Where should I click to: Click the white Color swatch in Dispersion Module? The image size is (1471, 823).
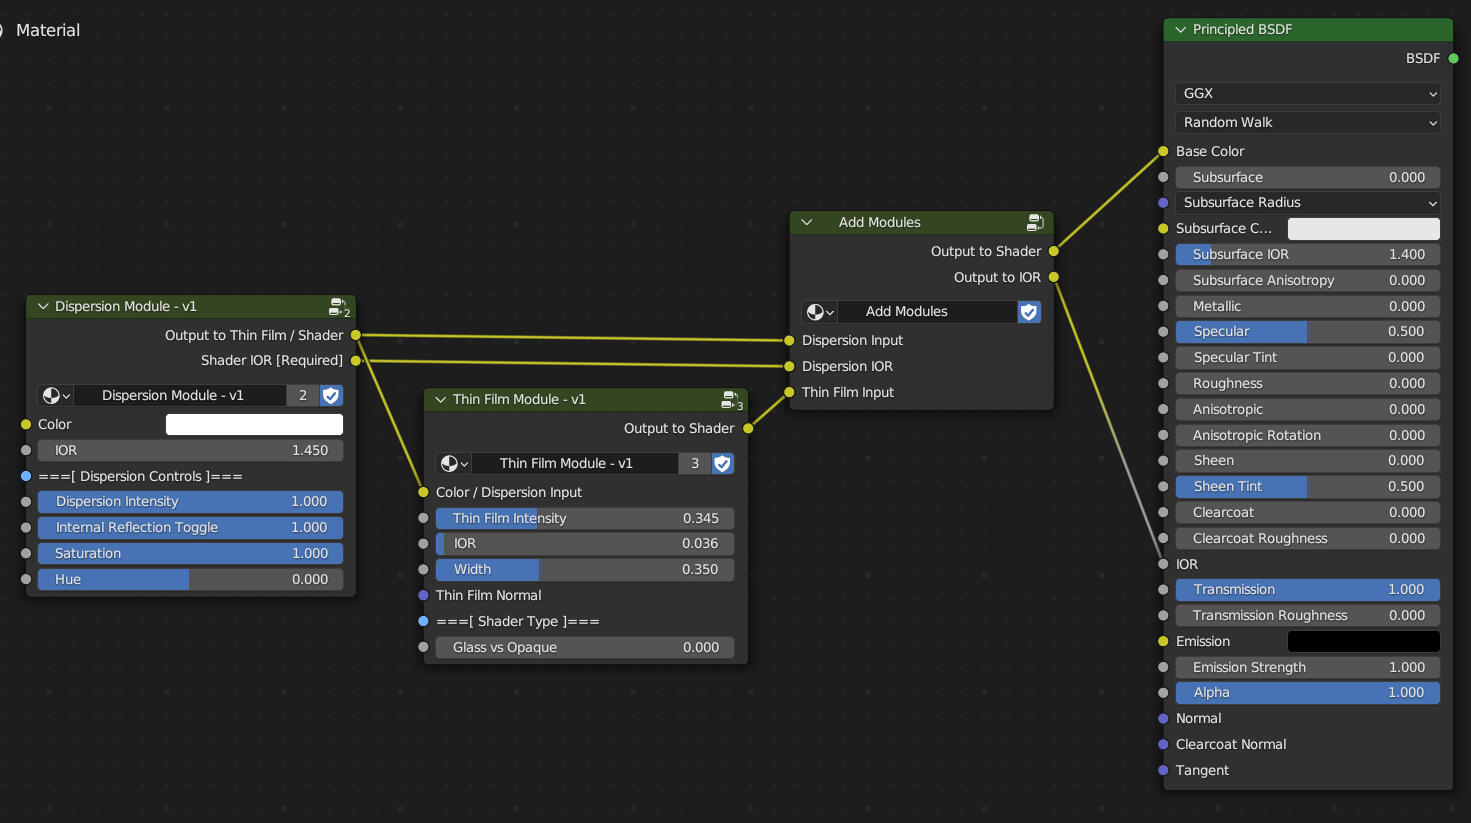pos(254,425)
